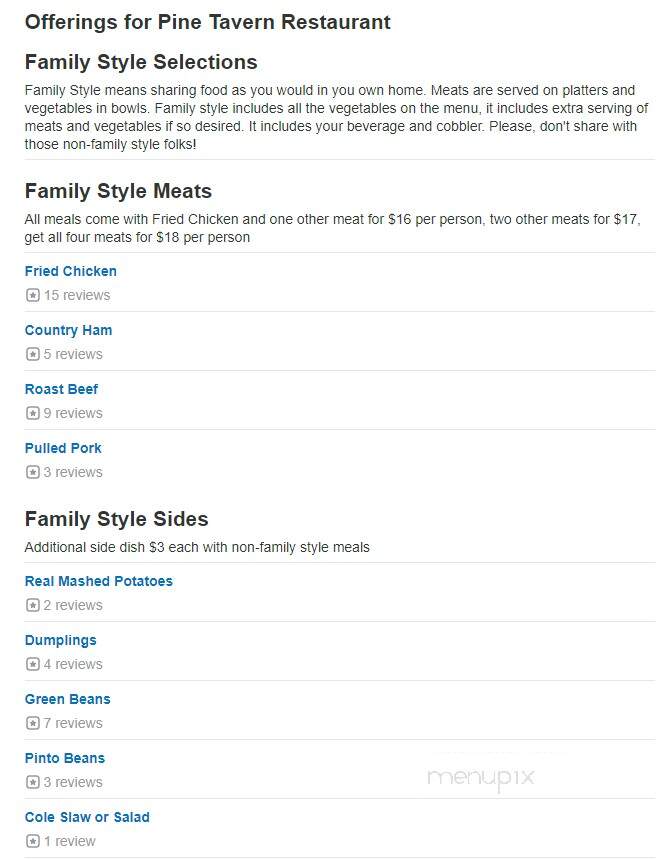Click the star icon under Pinto Beans
This screenshot has height=860, width=660.
tap(33, 782)
